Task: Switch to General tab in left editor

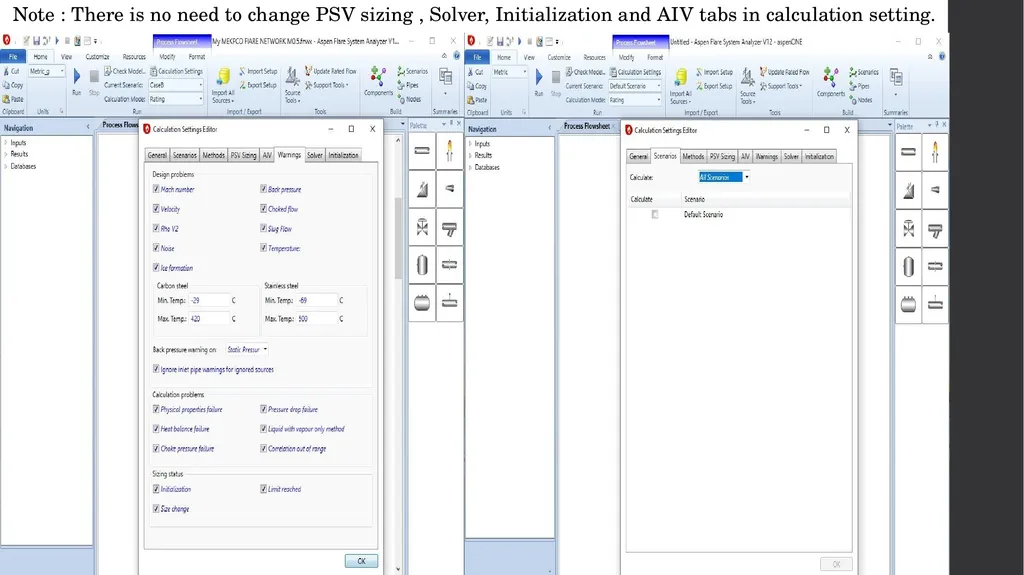Action: pyautogui.click(x=157, y=156)
